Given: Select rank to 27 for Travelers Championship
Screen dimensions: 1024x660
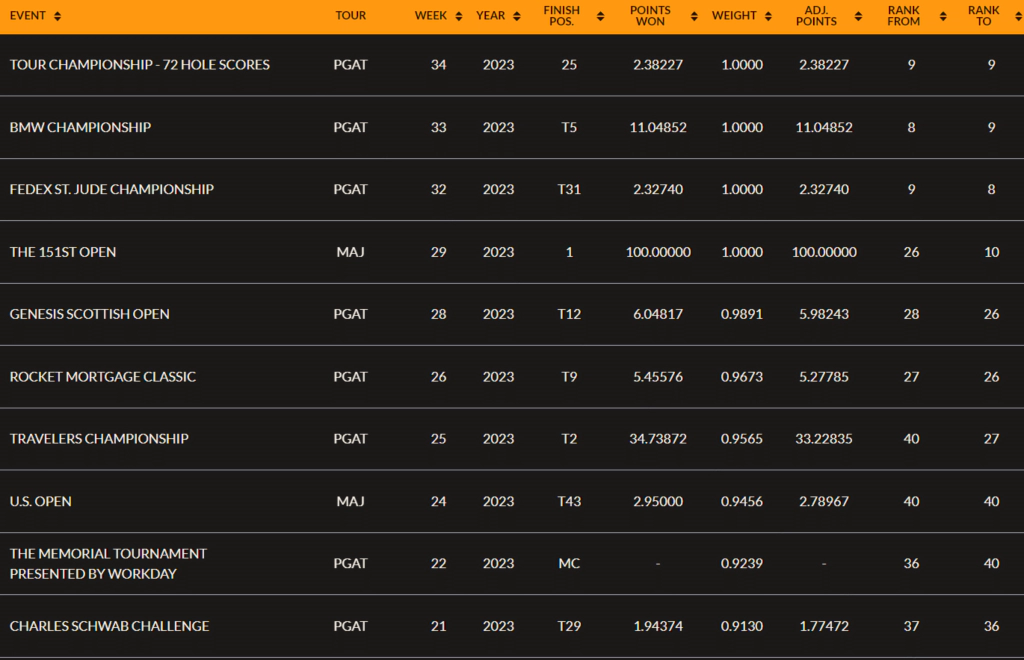Looking at the screenshot, I should coord(991,439).
